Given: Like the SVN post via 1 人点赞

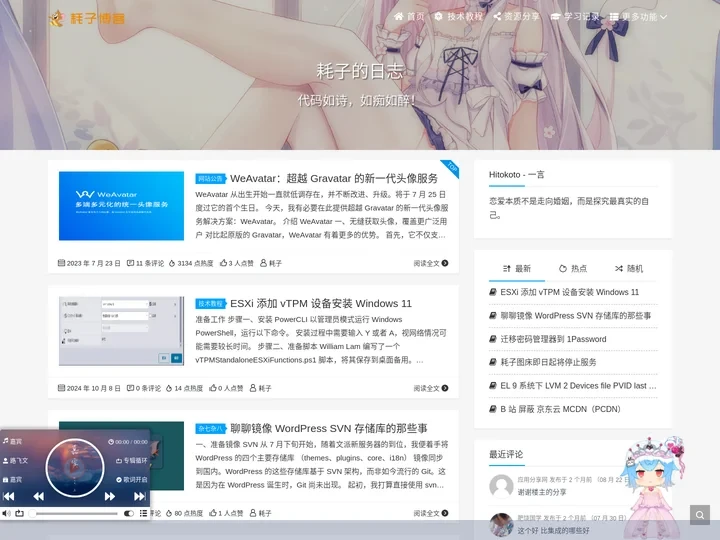Looking at the screenshot, I should click(225, 513).
